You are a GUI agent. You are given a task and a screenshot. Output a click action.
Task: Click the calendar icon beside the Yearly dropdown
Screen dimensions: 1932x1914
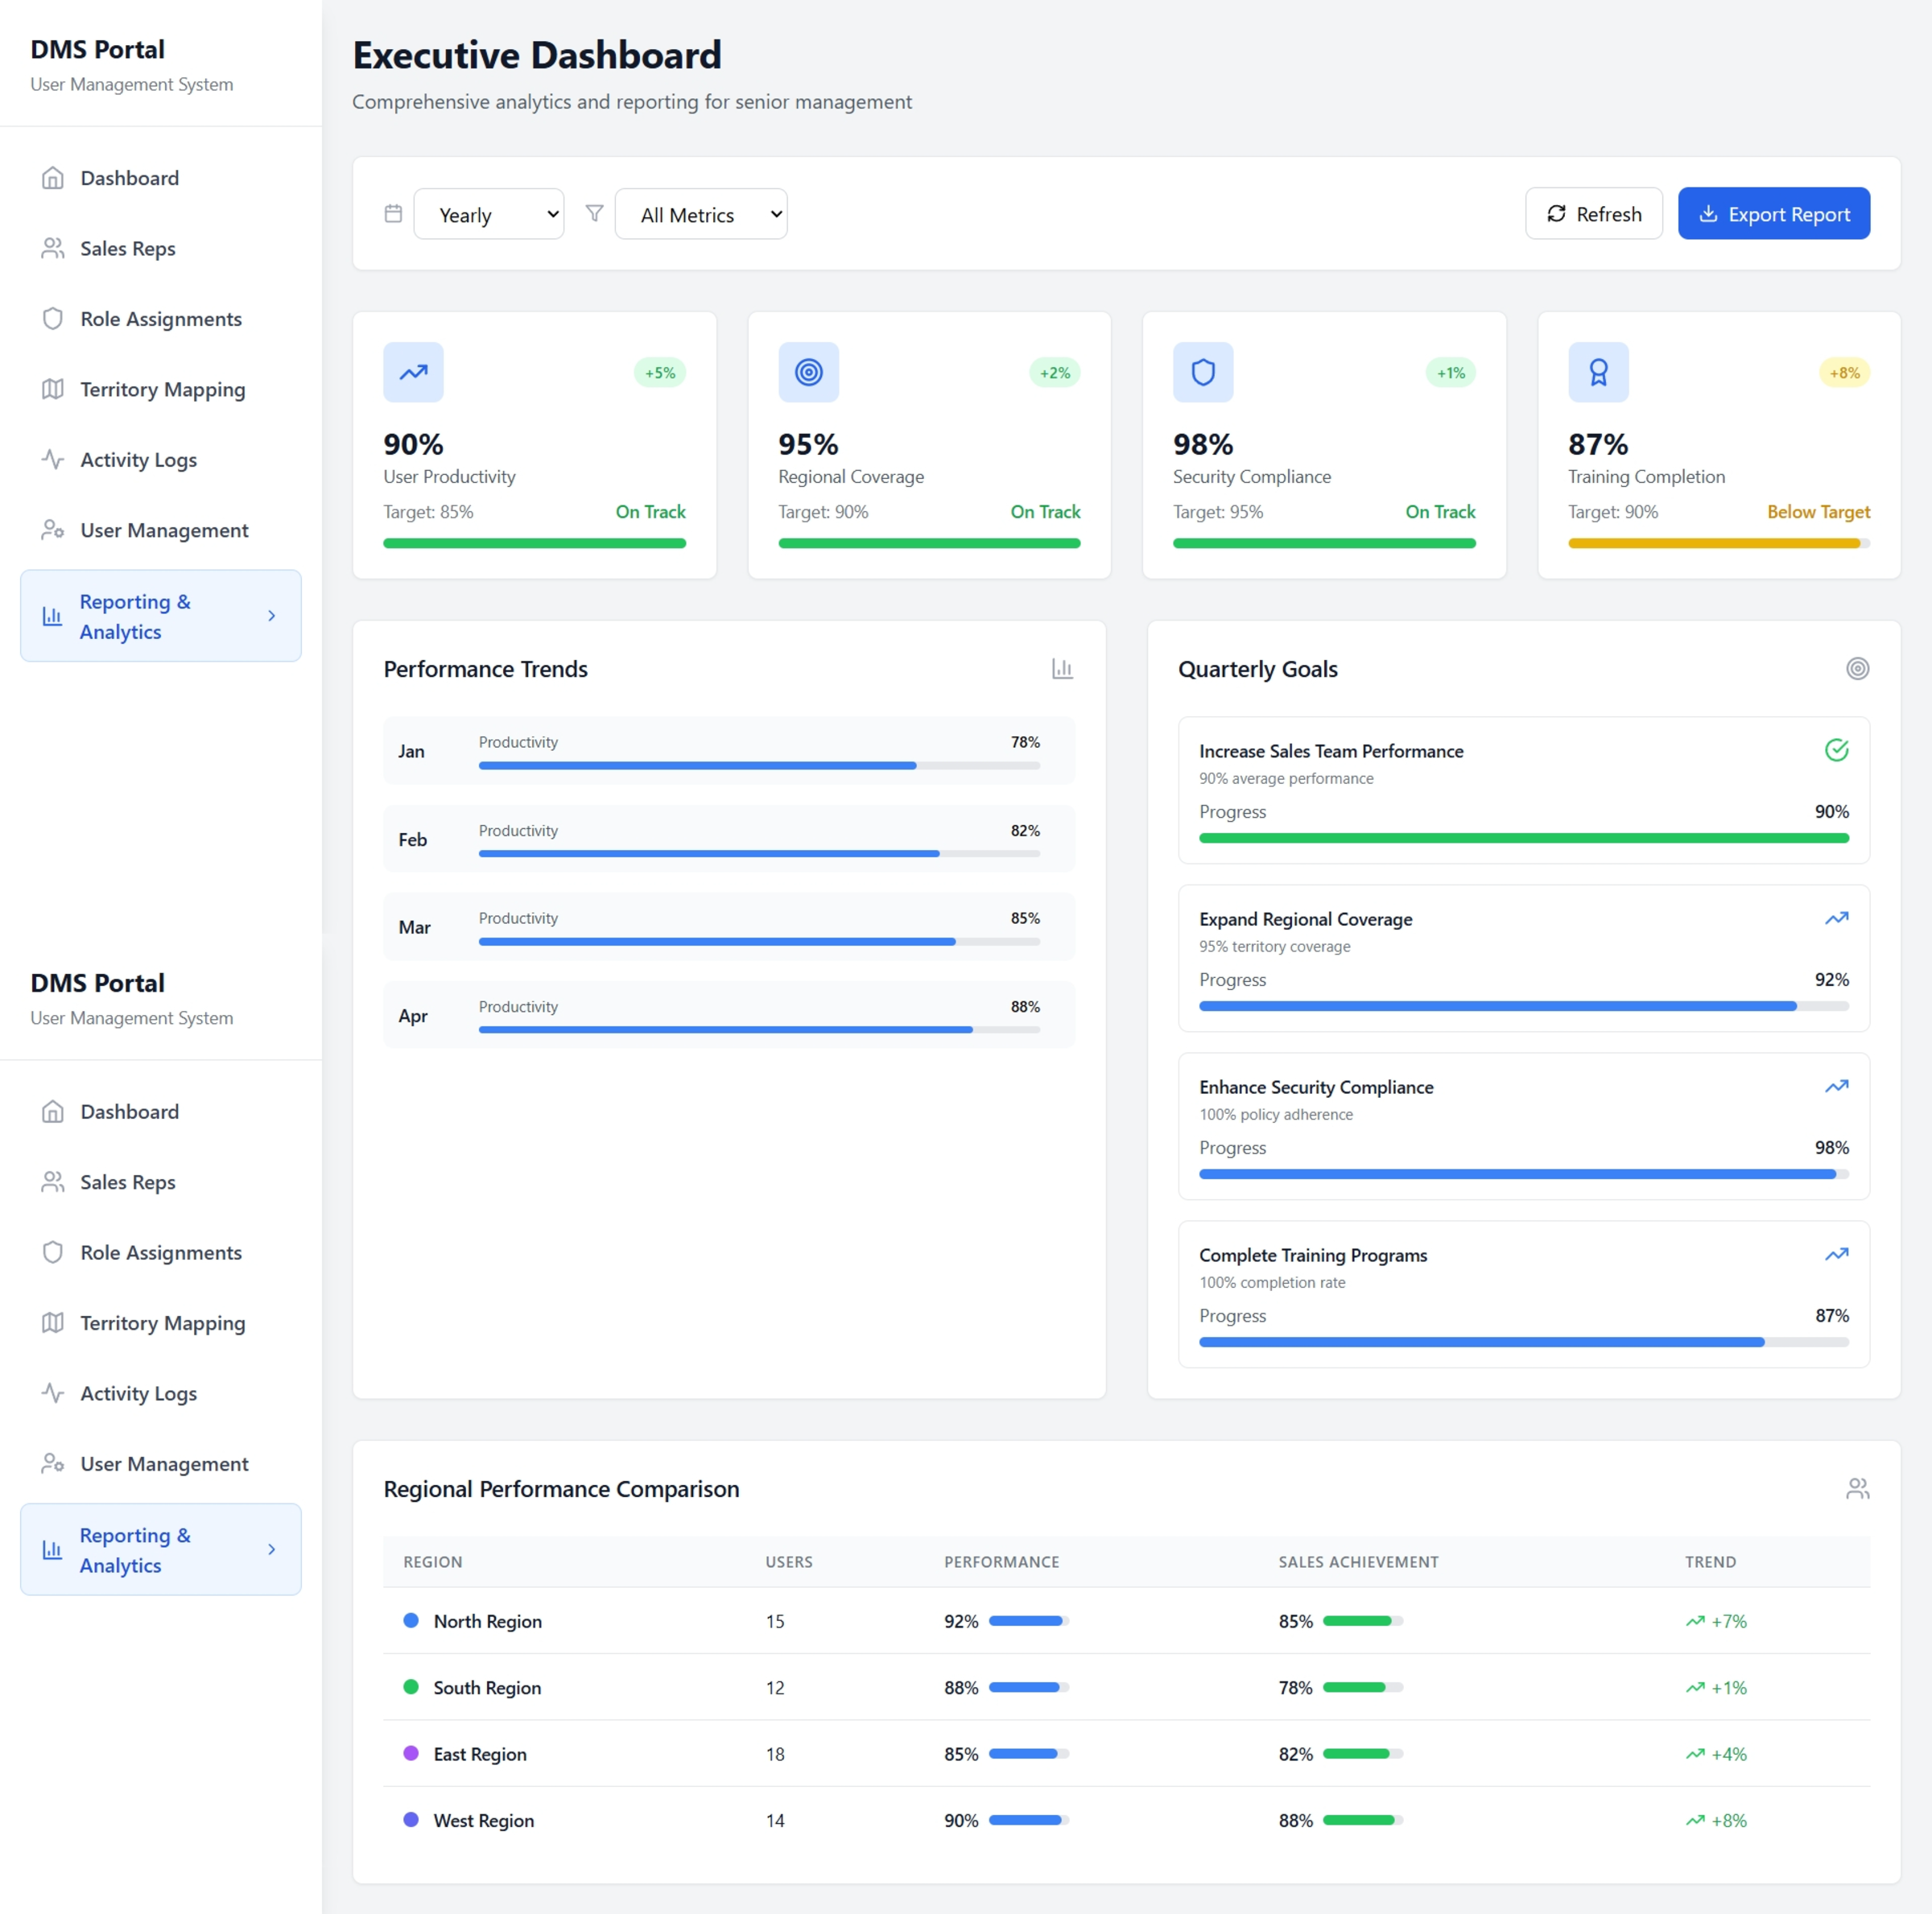(393, 213)
